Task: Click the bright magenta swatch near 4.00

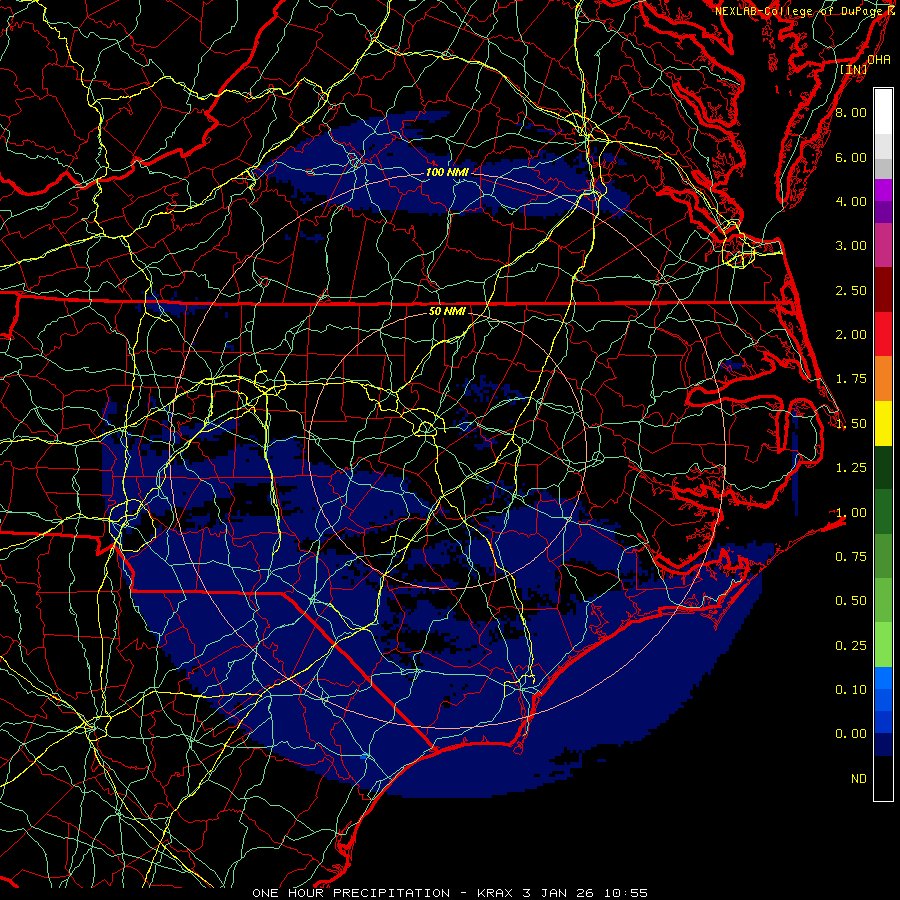Action: (883, 190)
